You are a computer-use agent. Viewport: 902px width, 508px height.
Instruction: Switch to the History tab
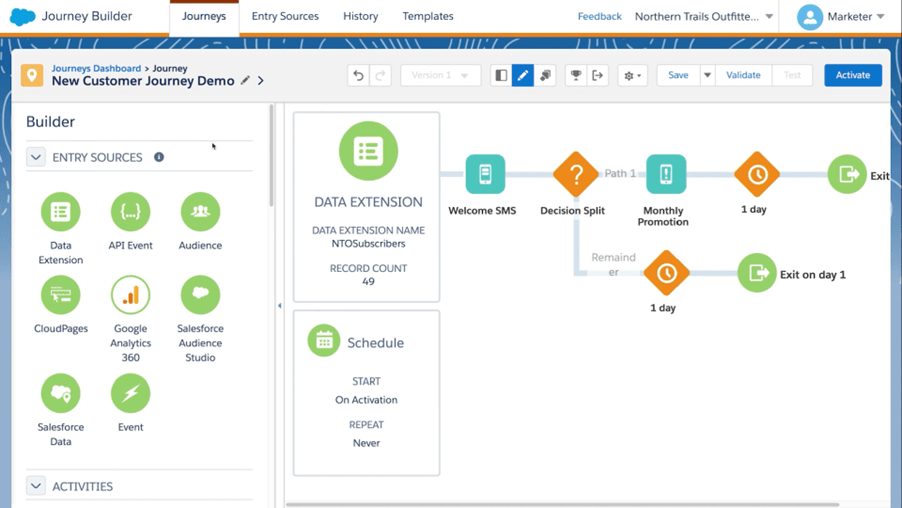361,17
